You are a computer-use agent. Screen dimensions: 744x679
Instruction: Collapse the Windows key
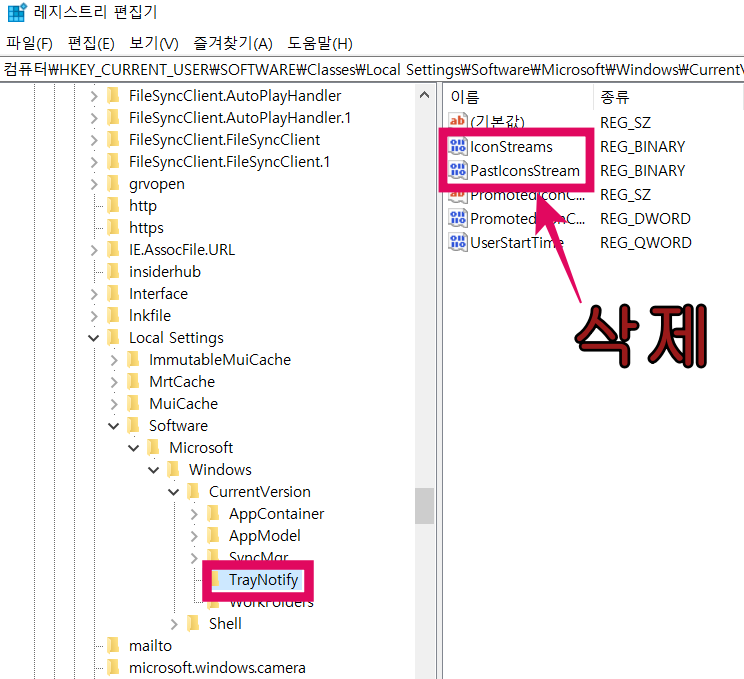click(x=154, y=470)
